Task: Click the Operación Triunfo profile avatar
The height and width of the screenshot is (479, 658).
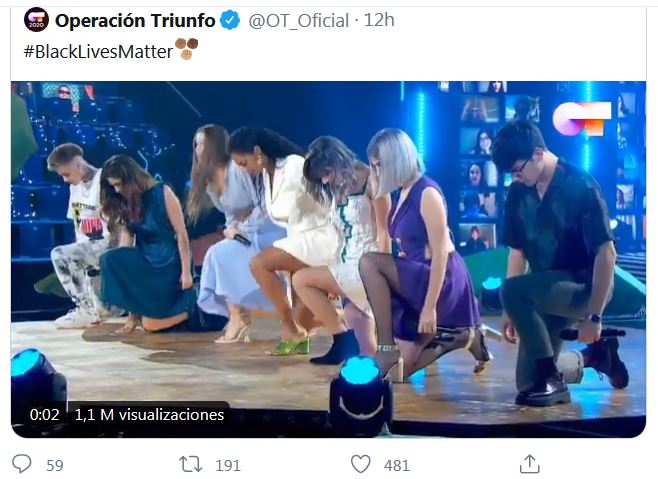Action: coord(37,20)
